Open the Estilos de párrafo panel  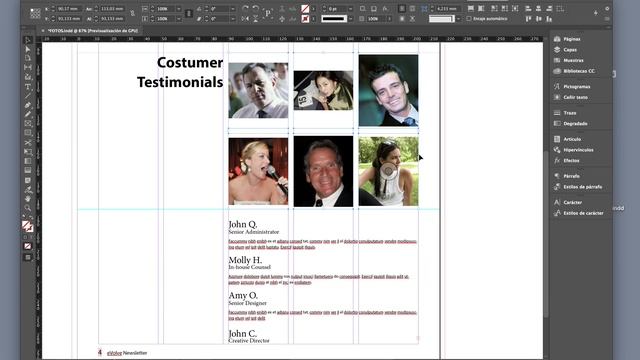pos(581,187)
